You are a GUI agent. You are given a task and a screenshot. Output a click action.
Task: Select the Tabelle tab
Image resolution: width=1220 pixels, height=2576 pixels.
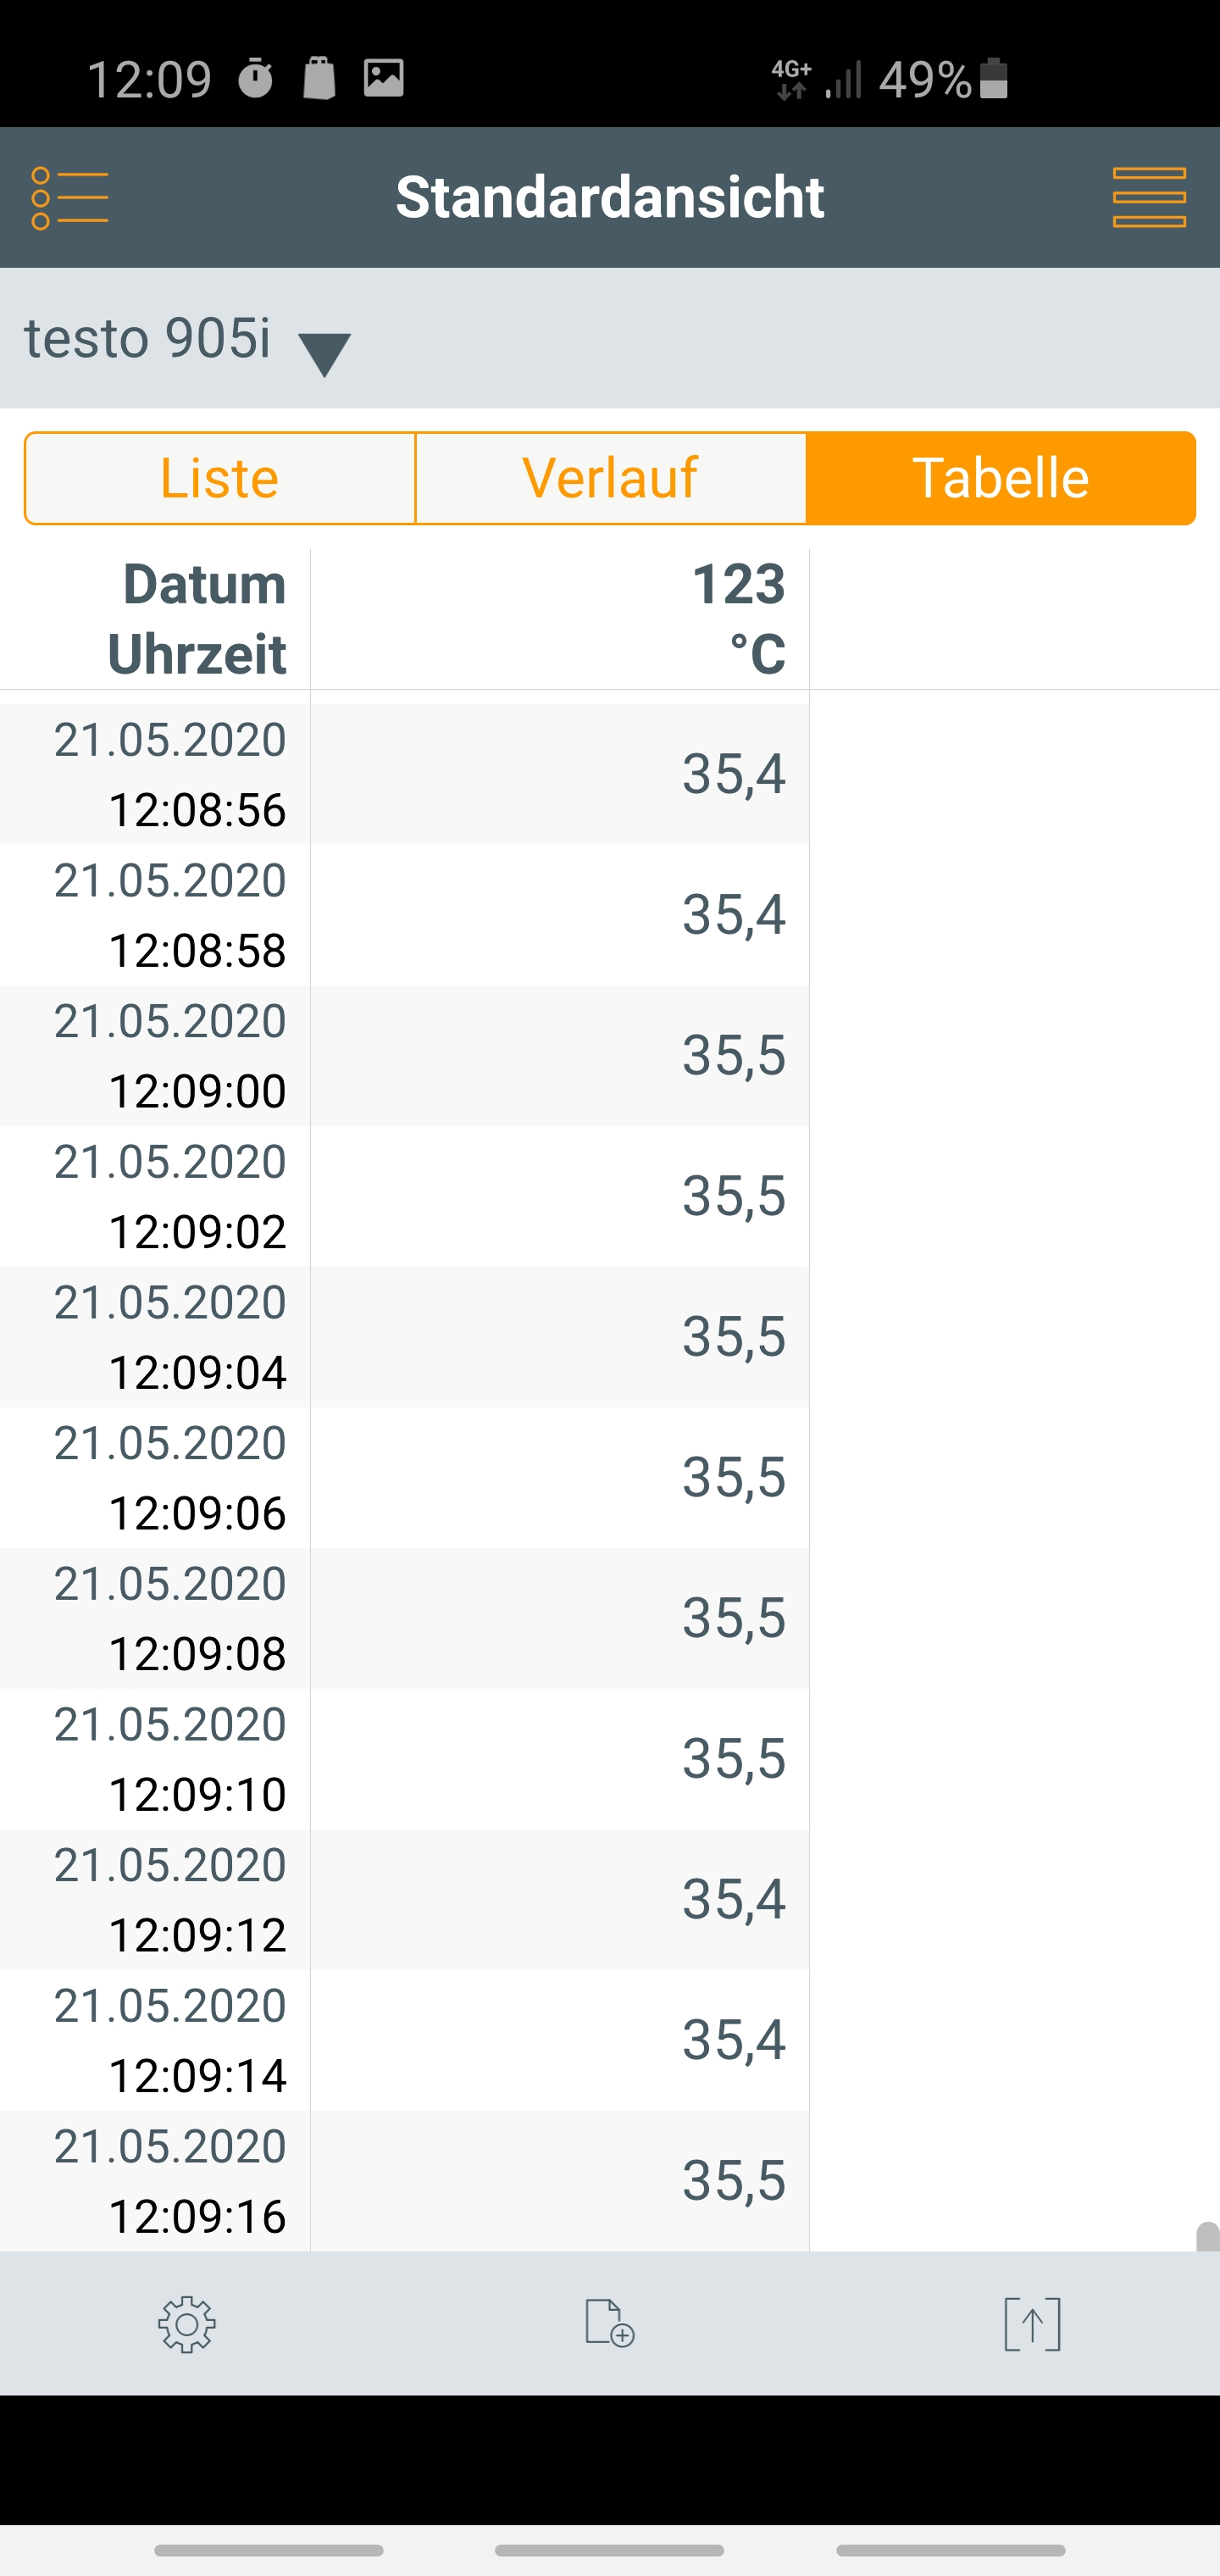tap(1000, 478)
